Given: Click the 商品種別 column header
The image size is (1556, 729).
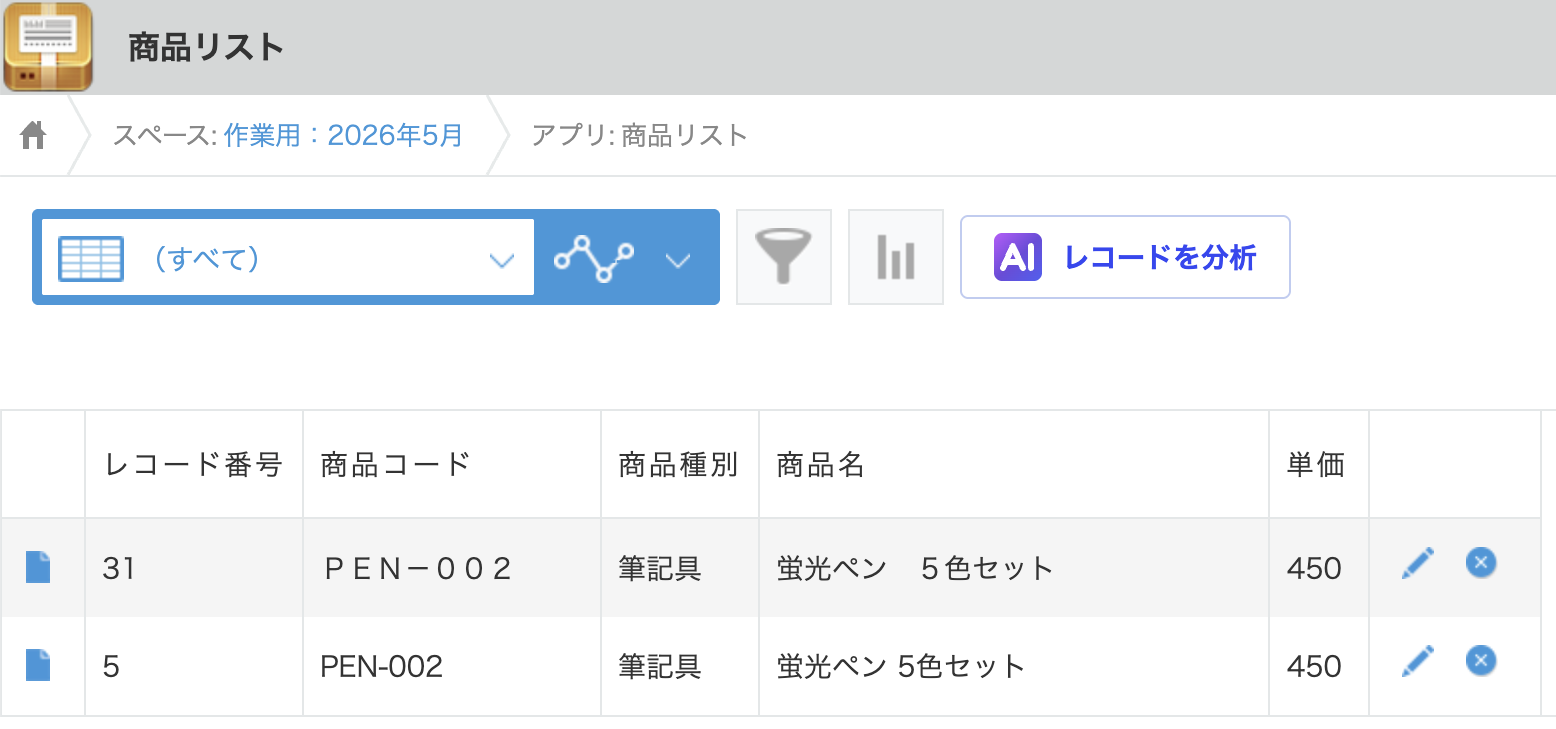Looking at the screenshot, I should (x=680, y=464).
